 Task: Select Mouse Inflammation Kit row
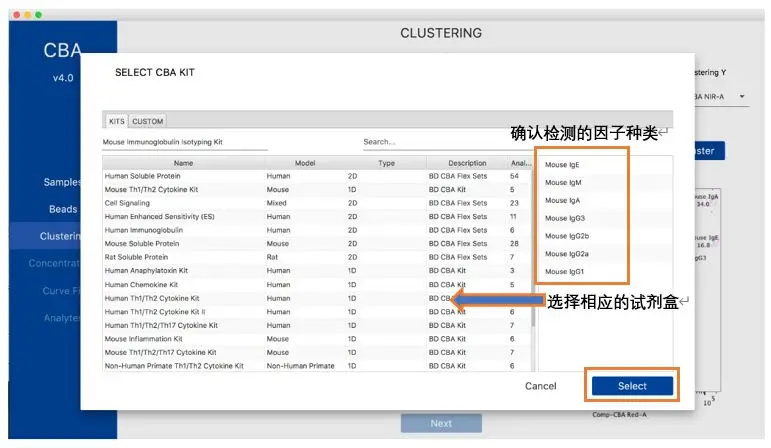click(x=147, y=339)
